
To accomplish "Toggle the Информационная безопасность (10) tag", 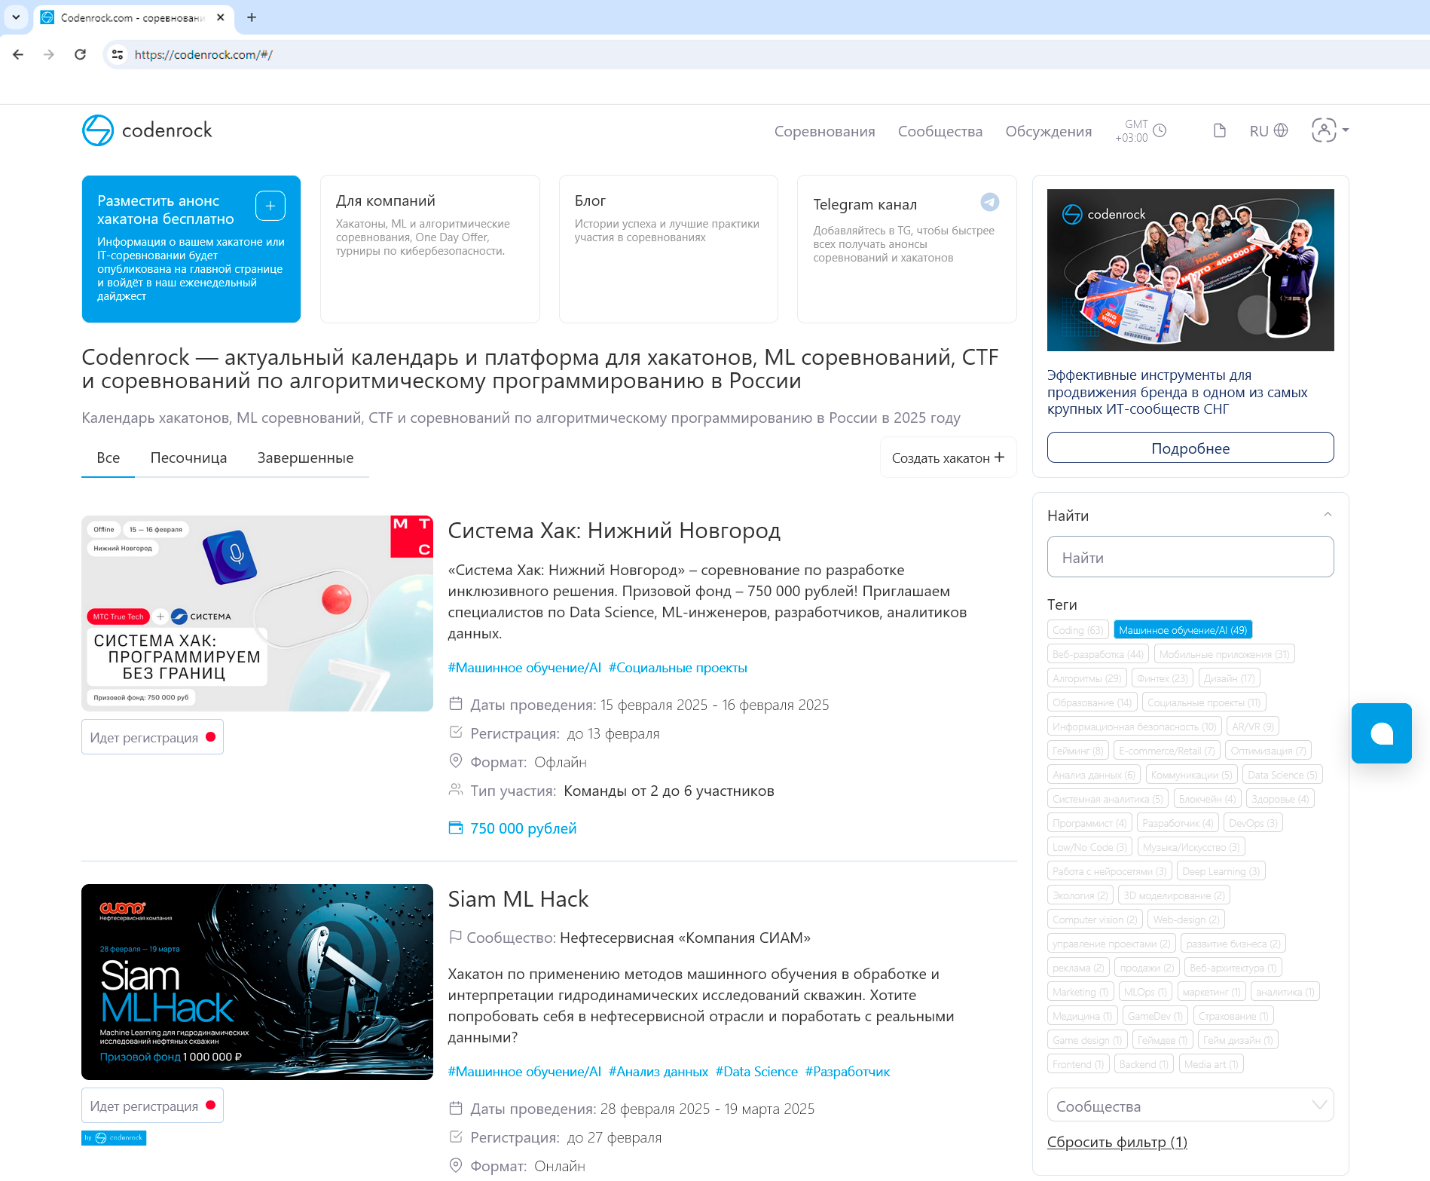I will (1134, 726).
